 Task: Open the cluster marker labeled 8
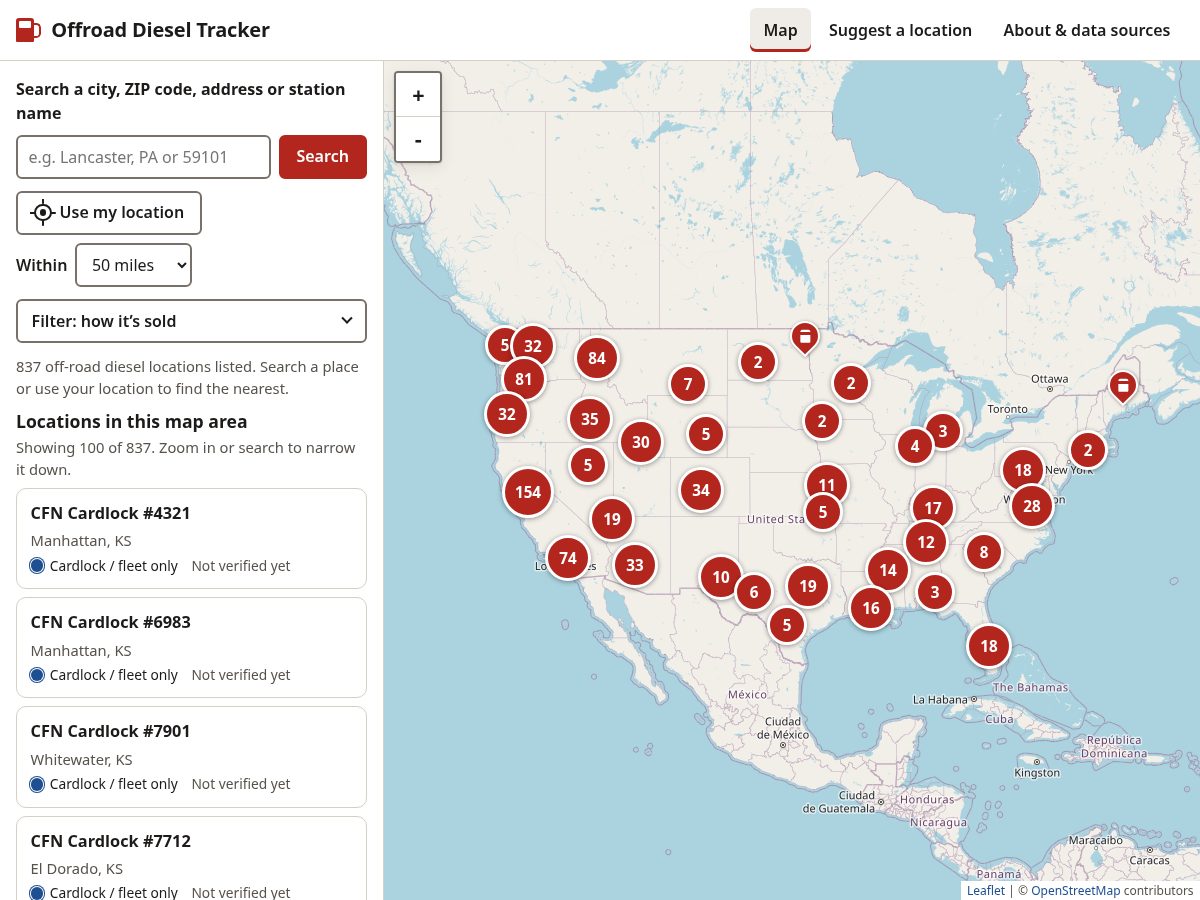click(x=984, y=552)
